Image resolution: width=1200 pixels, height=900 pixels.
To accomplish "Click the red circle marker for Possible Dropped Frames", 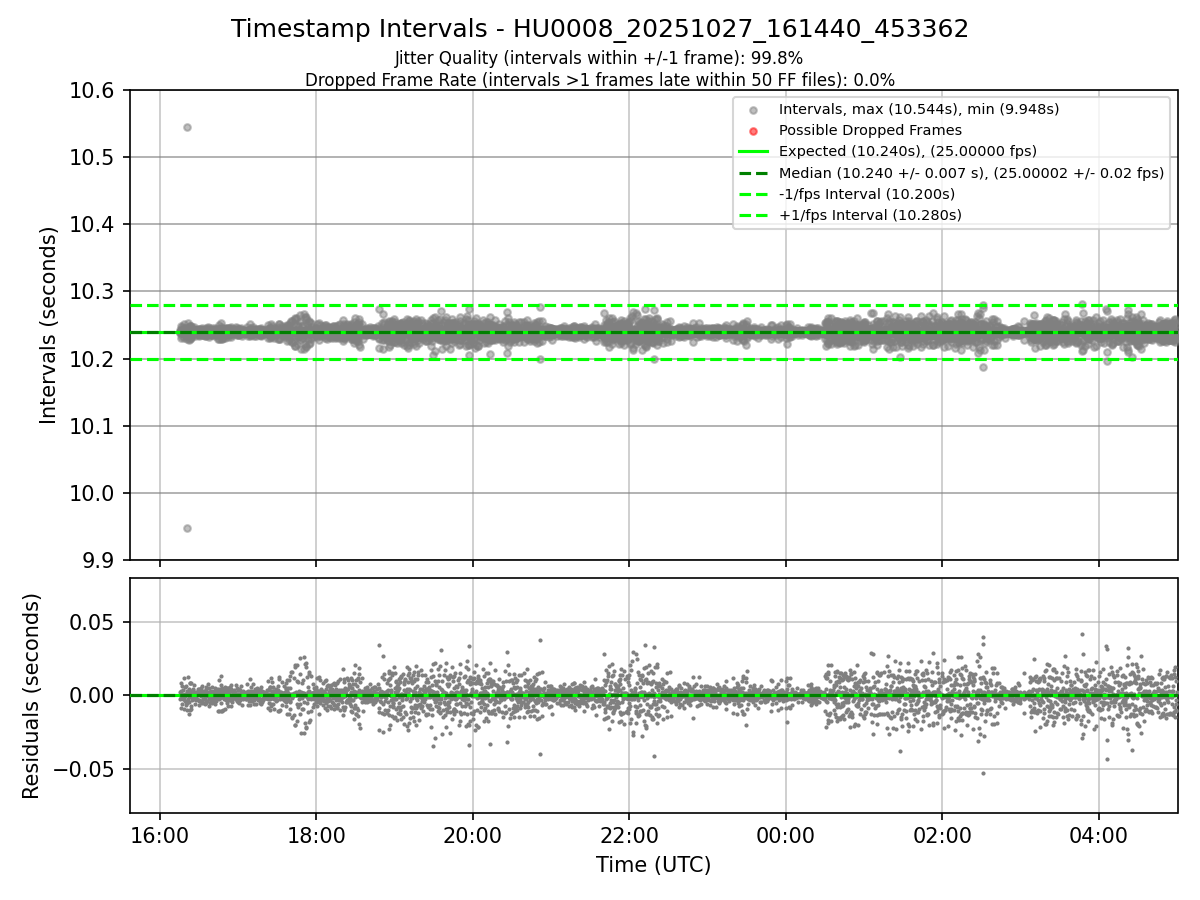I will 754,131.
